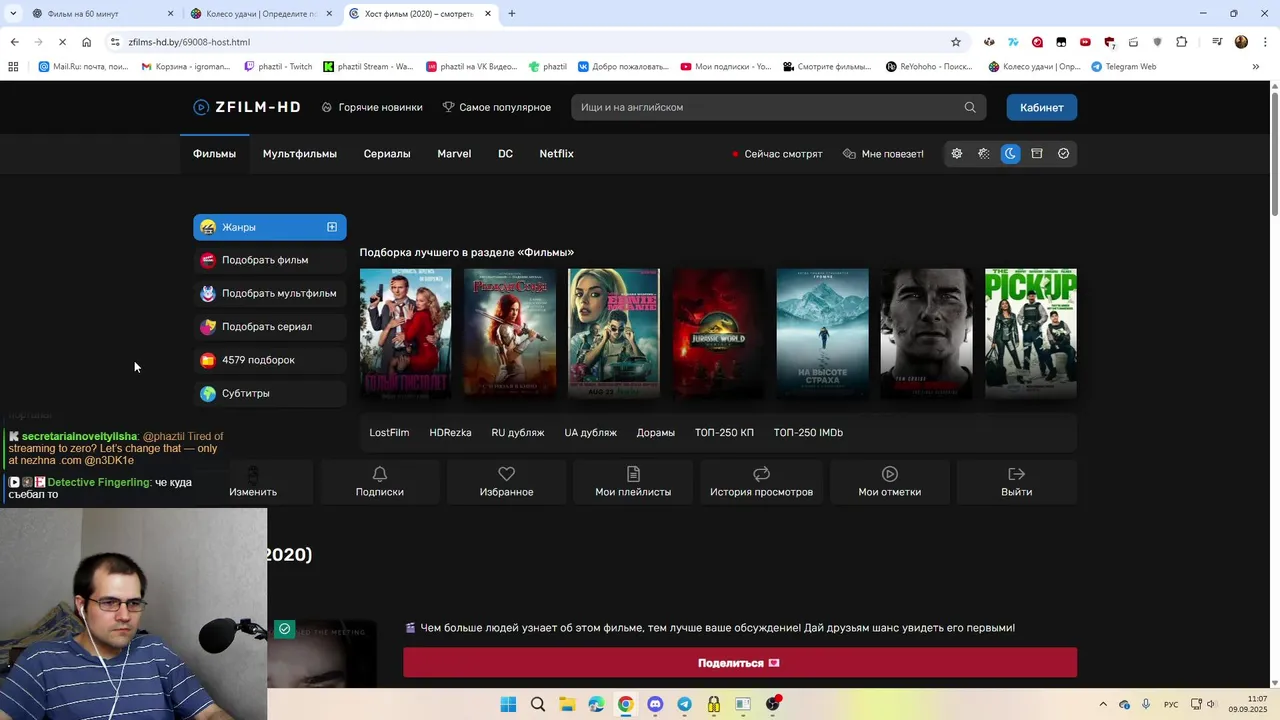The height and width of the screenshot is (720, 1280).
Task: Open the Jurassic World poster
Action: coord(718,334)
